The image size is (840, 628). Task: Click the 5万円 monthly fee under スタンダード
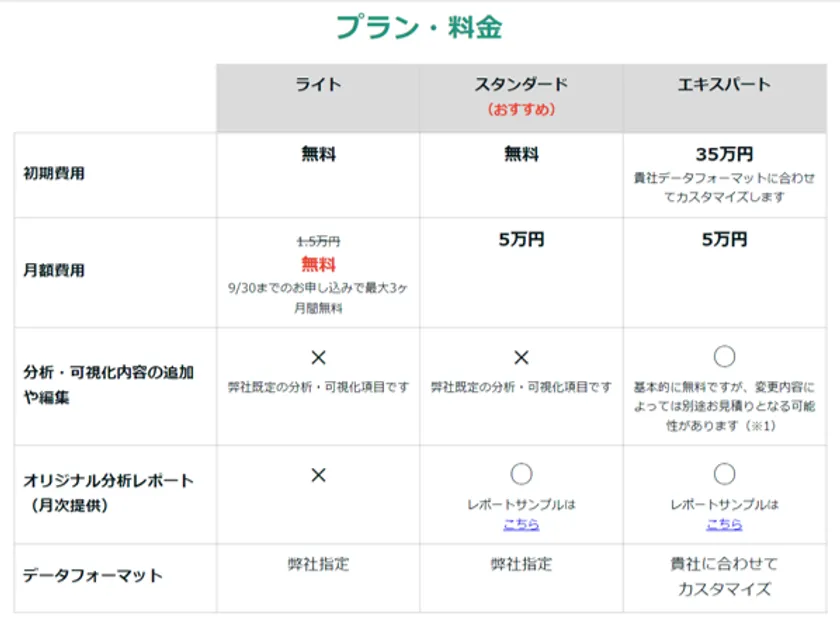[x=521, y=240]
